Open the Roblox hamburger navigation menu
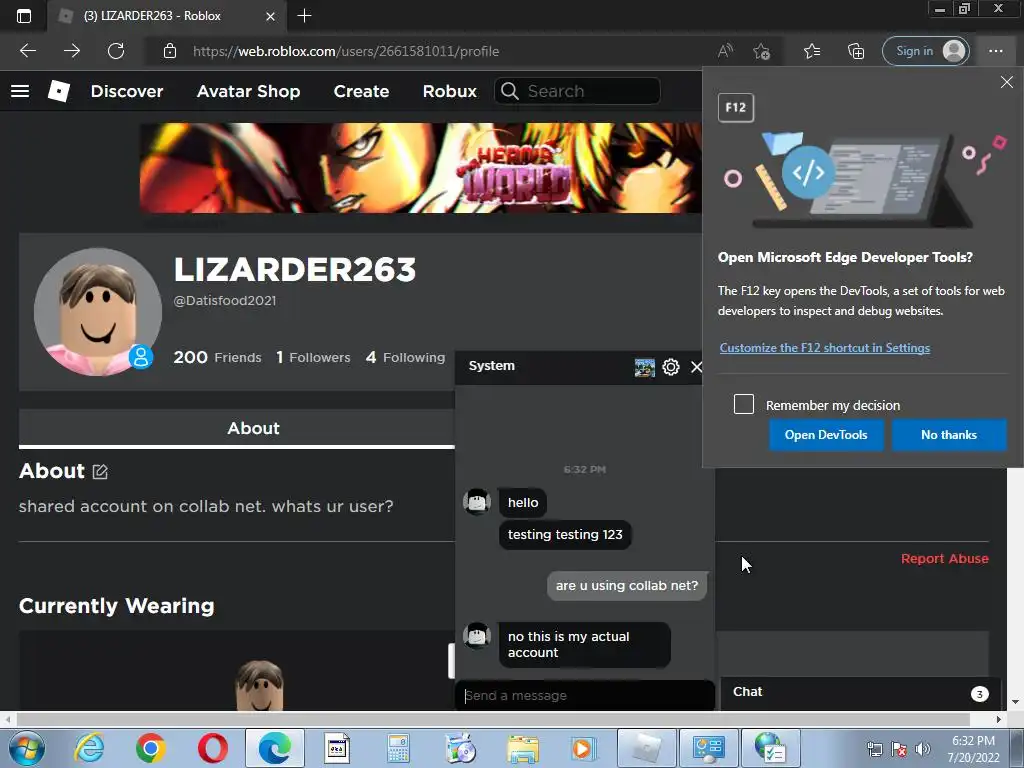Viewport: 1024px width, 768px height. (20, 91)
